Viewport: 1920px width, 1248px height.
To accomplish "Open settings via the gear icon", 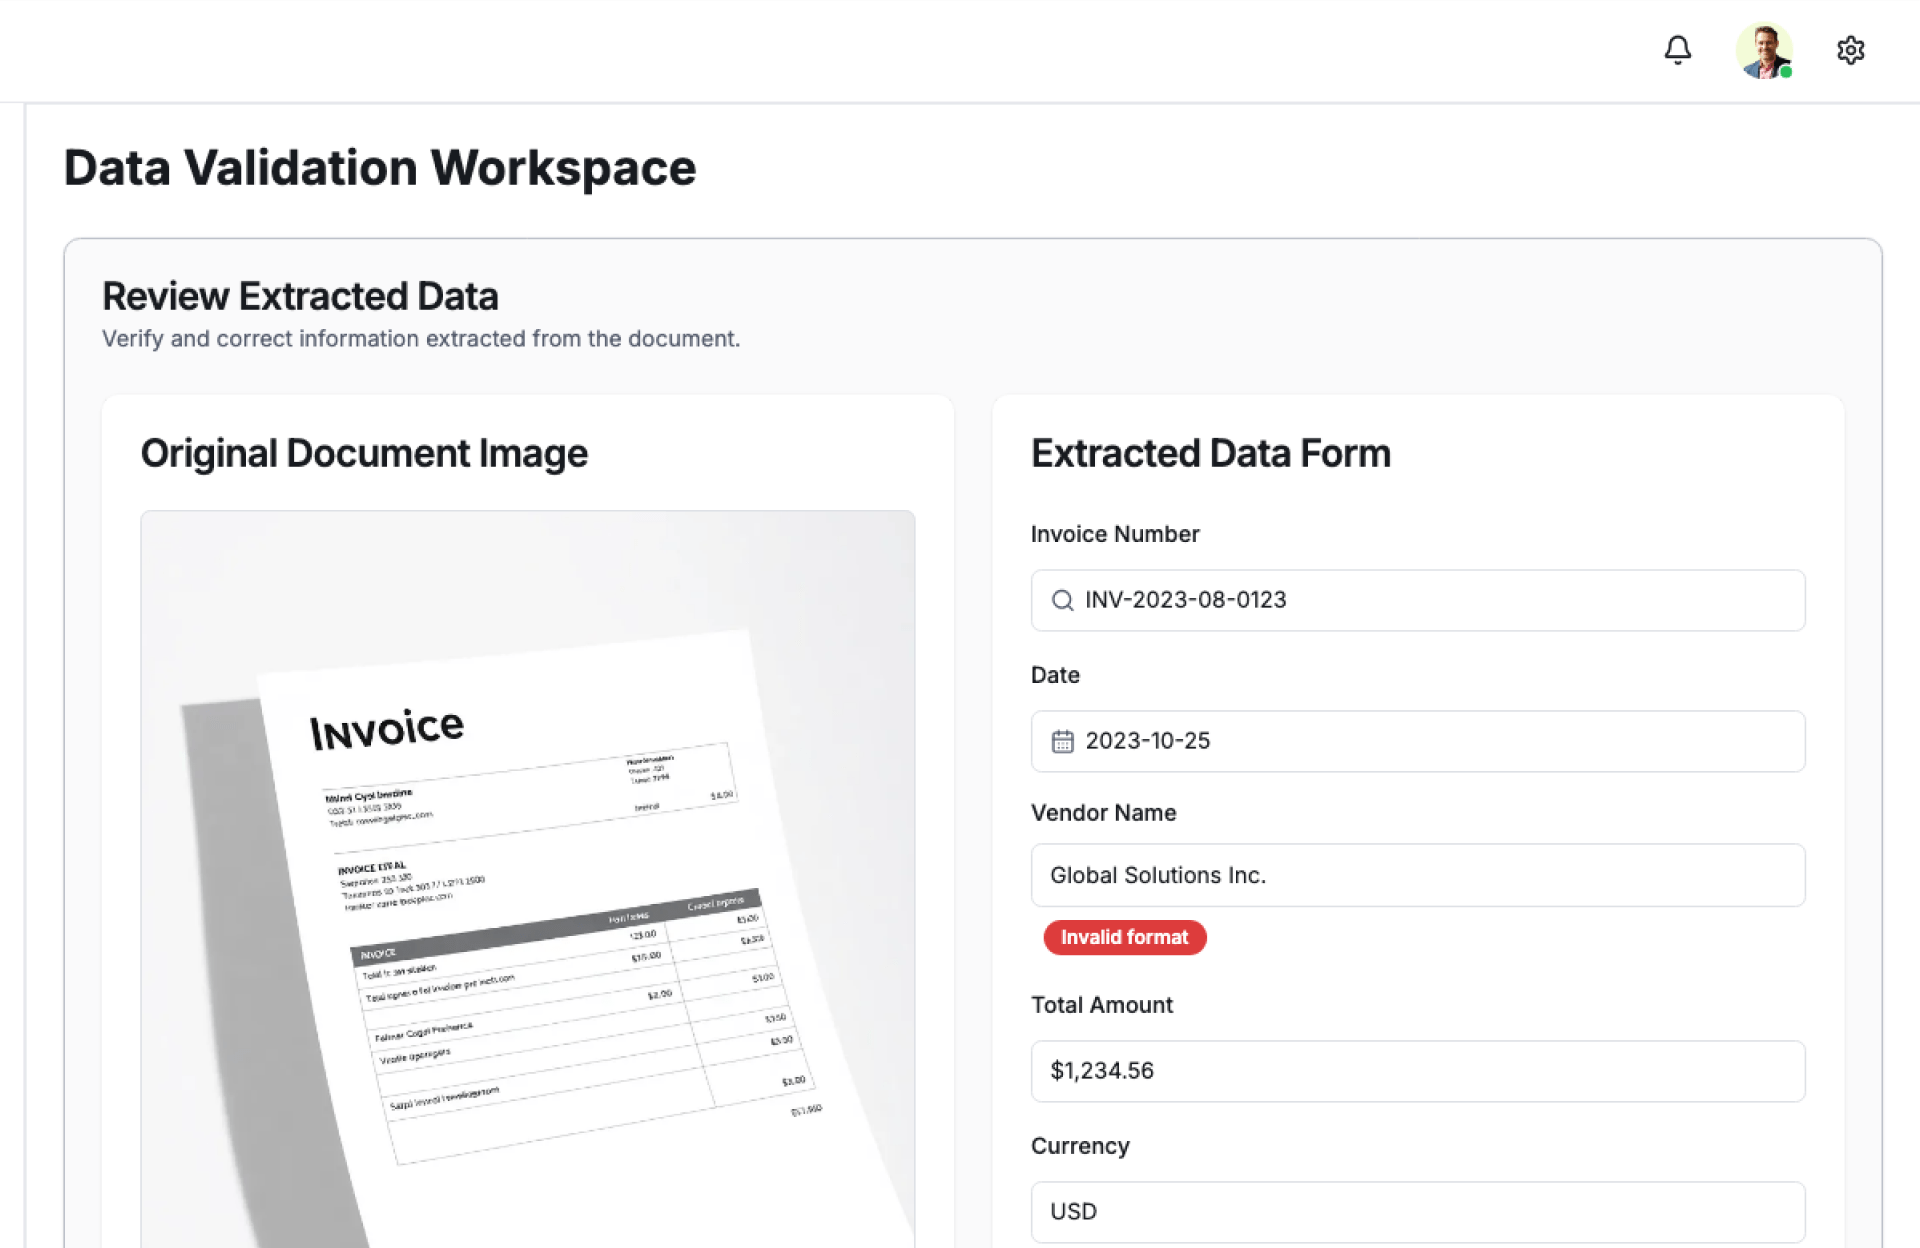I will pyautogui.click(x=1850, y=50).
